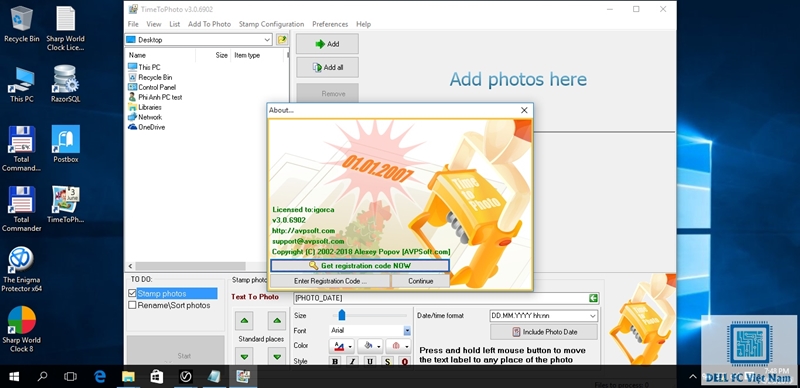
Task: Move the Size slider handle
Action: (x=342, y=316)
